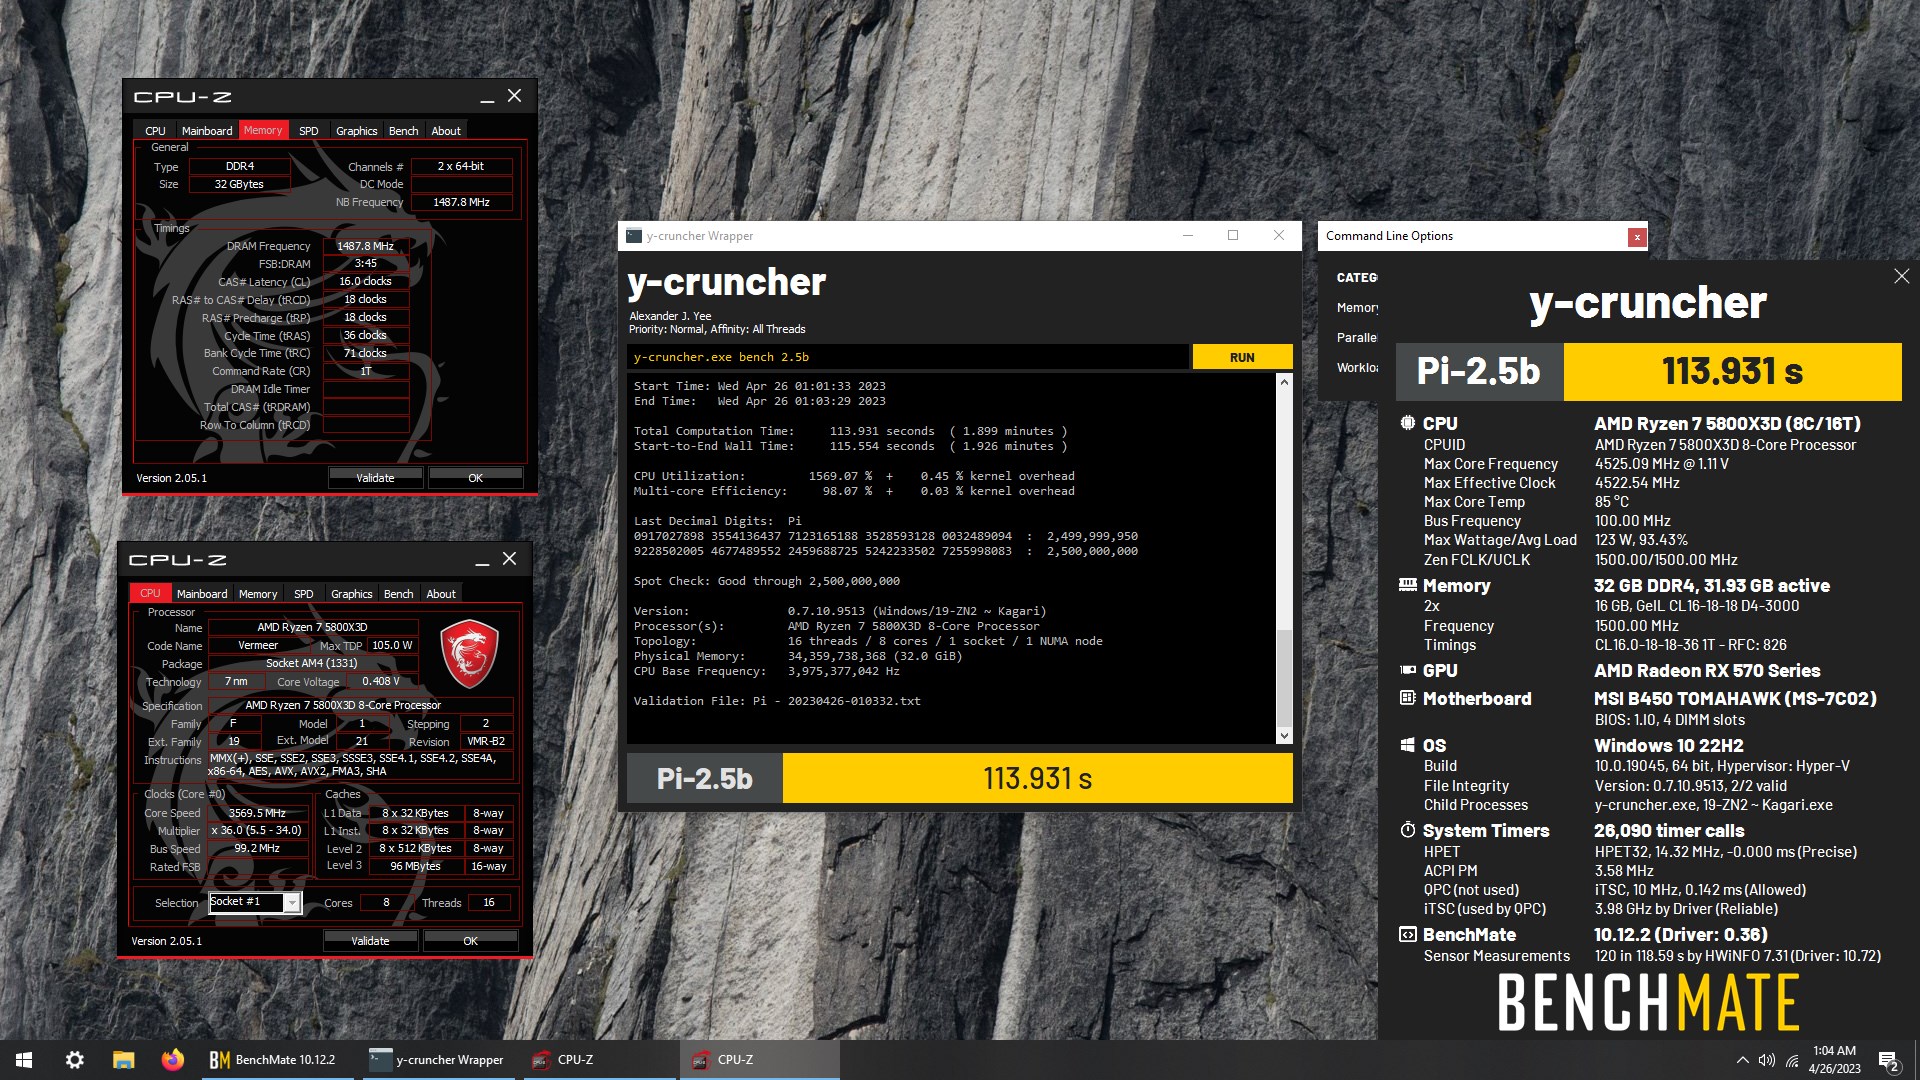Open About tab in lower CPU-Z window
Viewport: 1920px width, 1080px height.
click(441, 594)
